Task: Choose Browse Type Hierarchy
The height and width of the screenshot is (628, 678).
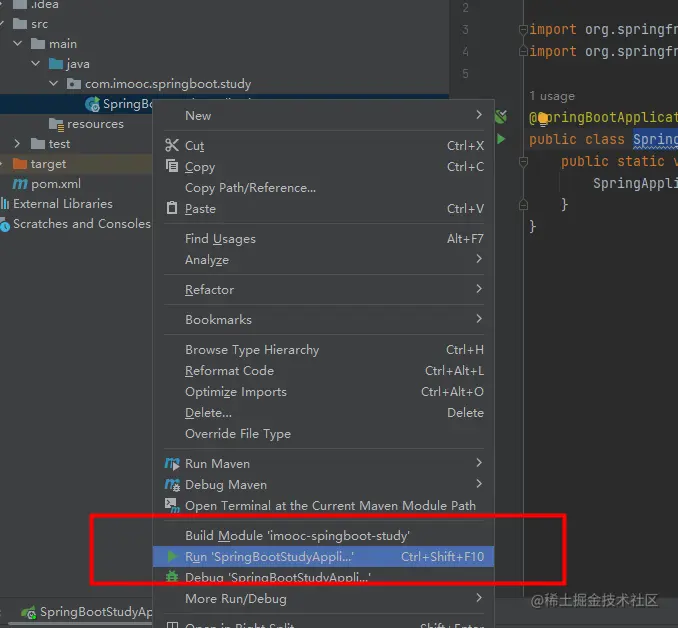Action: (x=323, y=349)
